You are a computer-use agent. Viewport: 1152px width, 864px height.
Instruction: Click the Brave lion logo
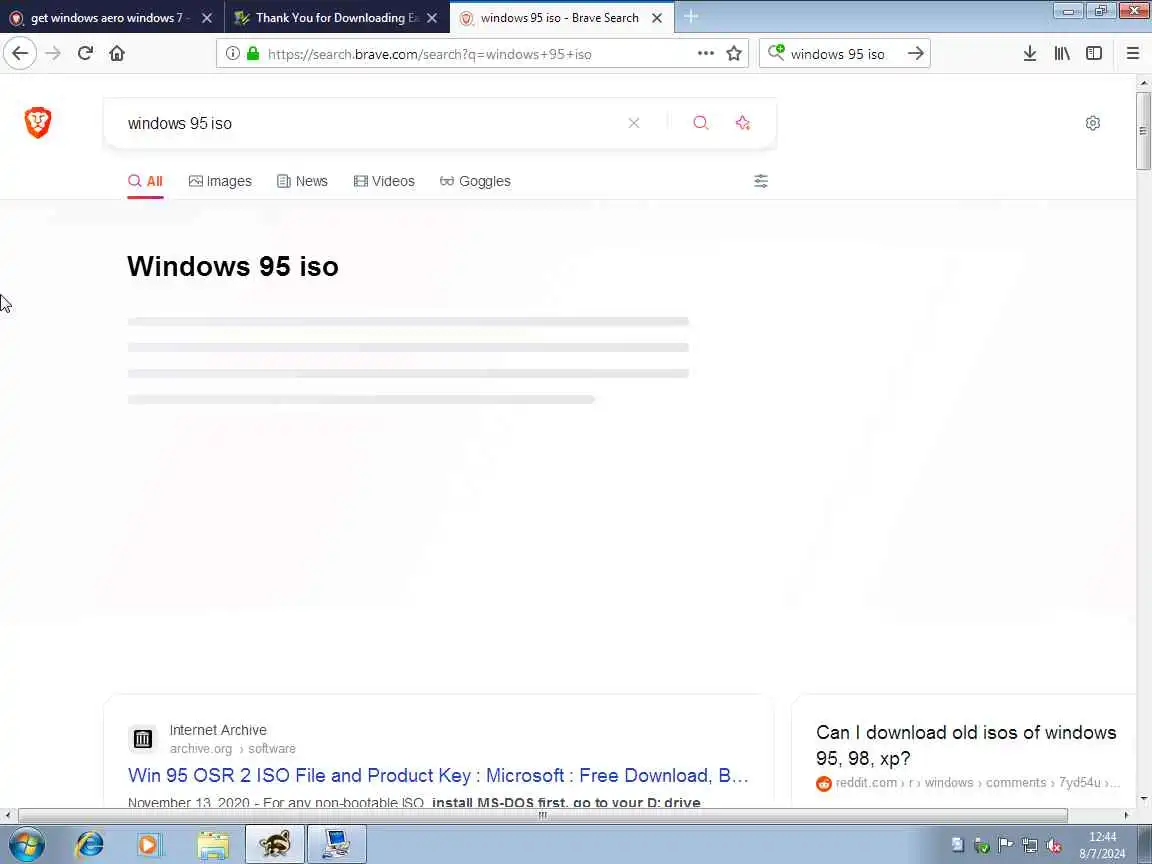coord(38,122)
